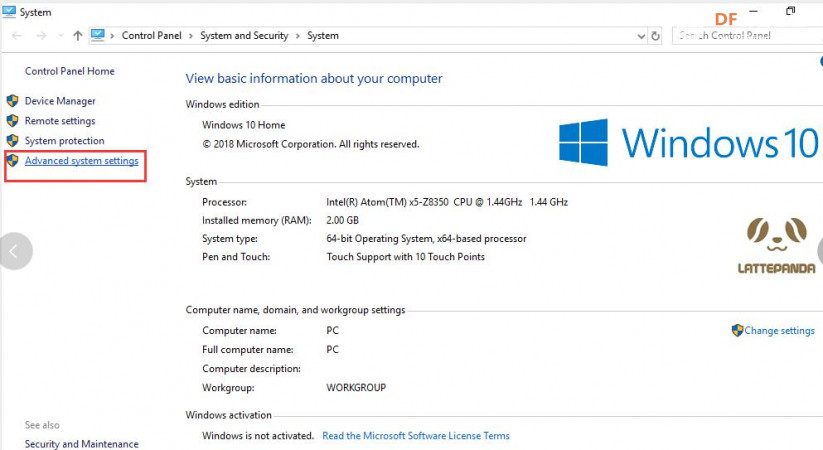Select installed memory value '2.00 GB'
Image resolution: width=823 pixels, height=450 pixels.
342,221
